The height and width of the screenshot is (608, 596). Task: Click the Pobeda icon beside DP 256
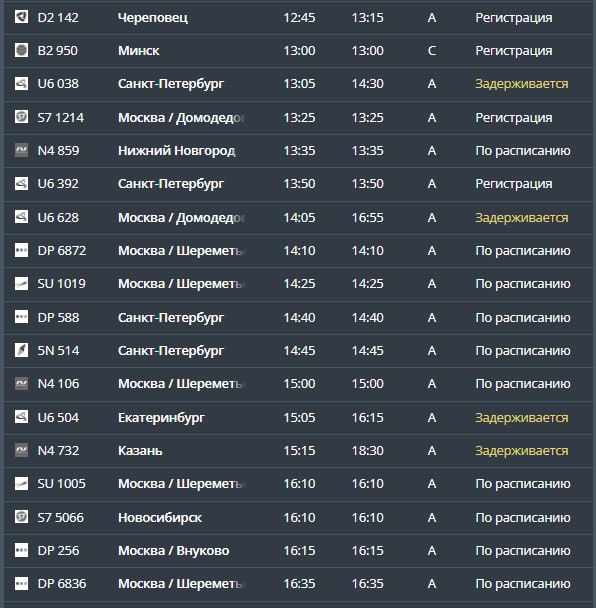(x=21, y=550)
